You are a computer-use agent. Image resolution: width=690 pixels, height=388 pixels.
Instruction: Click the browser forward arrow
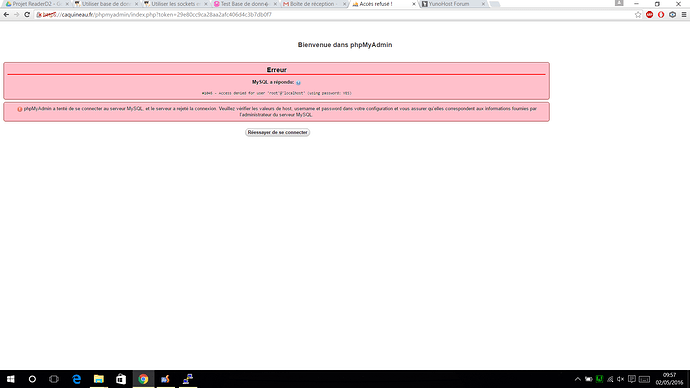[16, 15]
